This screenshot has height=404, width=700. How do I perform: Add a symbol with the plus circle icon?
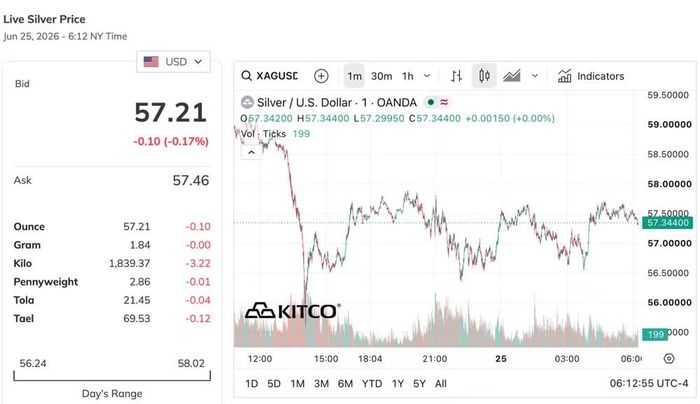(x=321, y=76)
